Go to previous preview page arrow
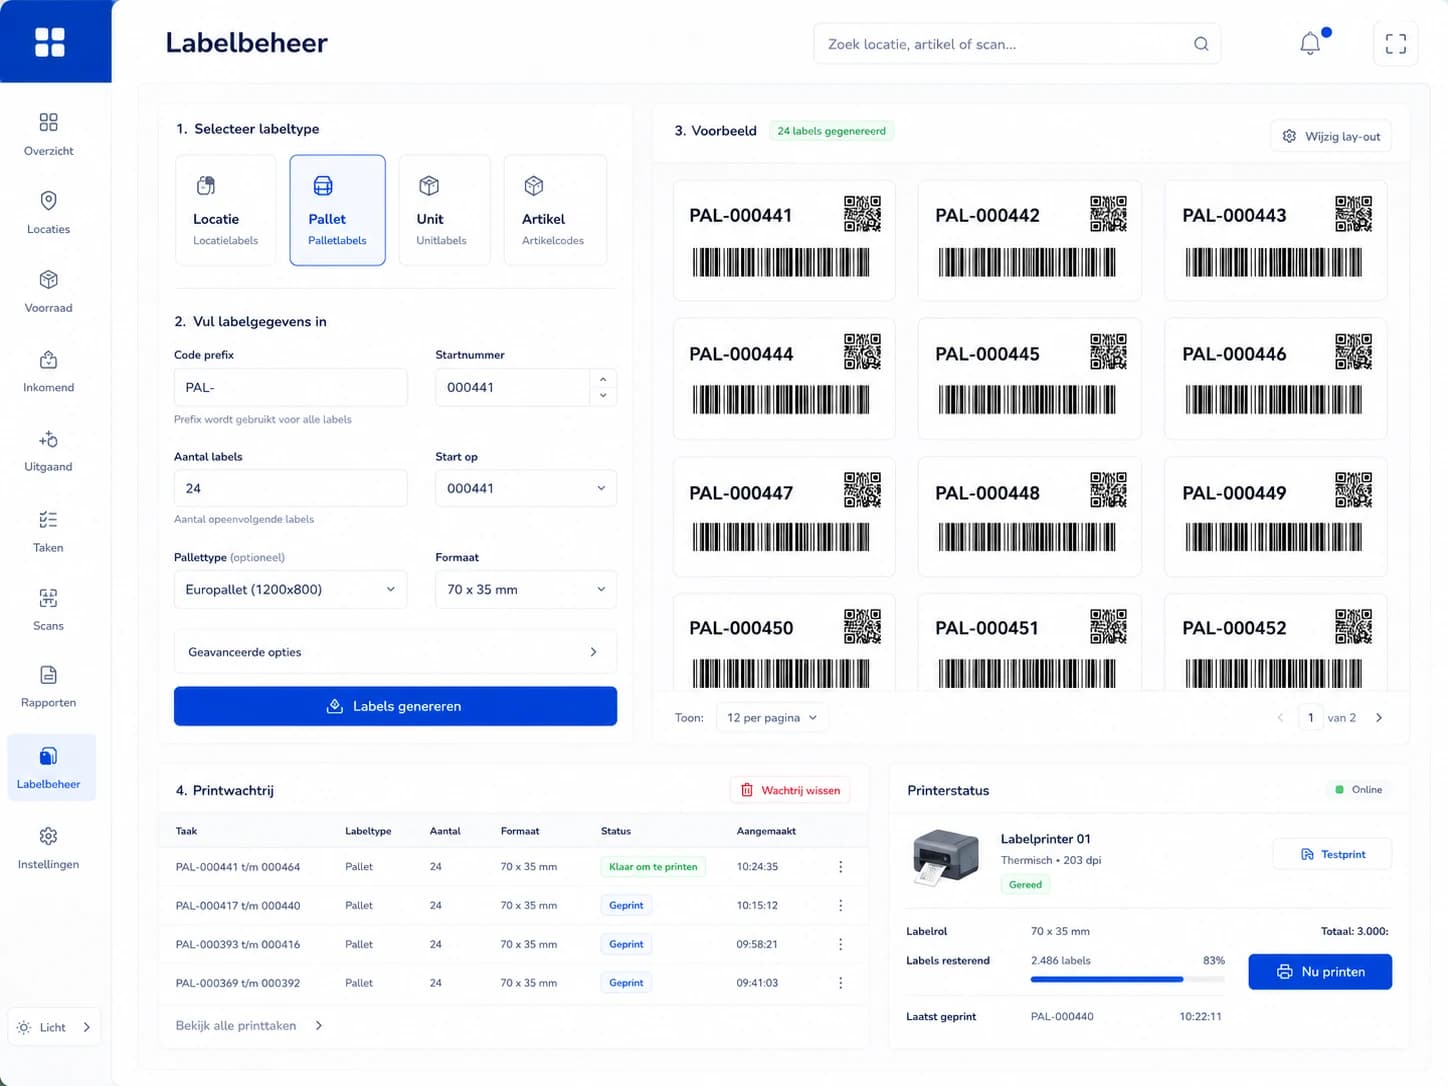Screen dimensions: 1448x1086 tap(1280, 718)
